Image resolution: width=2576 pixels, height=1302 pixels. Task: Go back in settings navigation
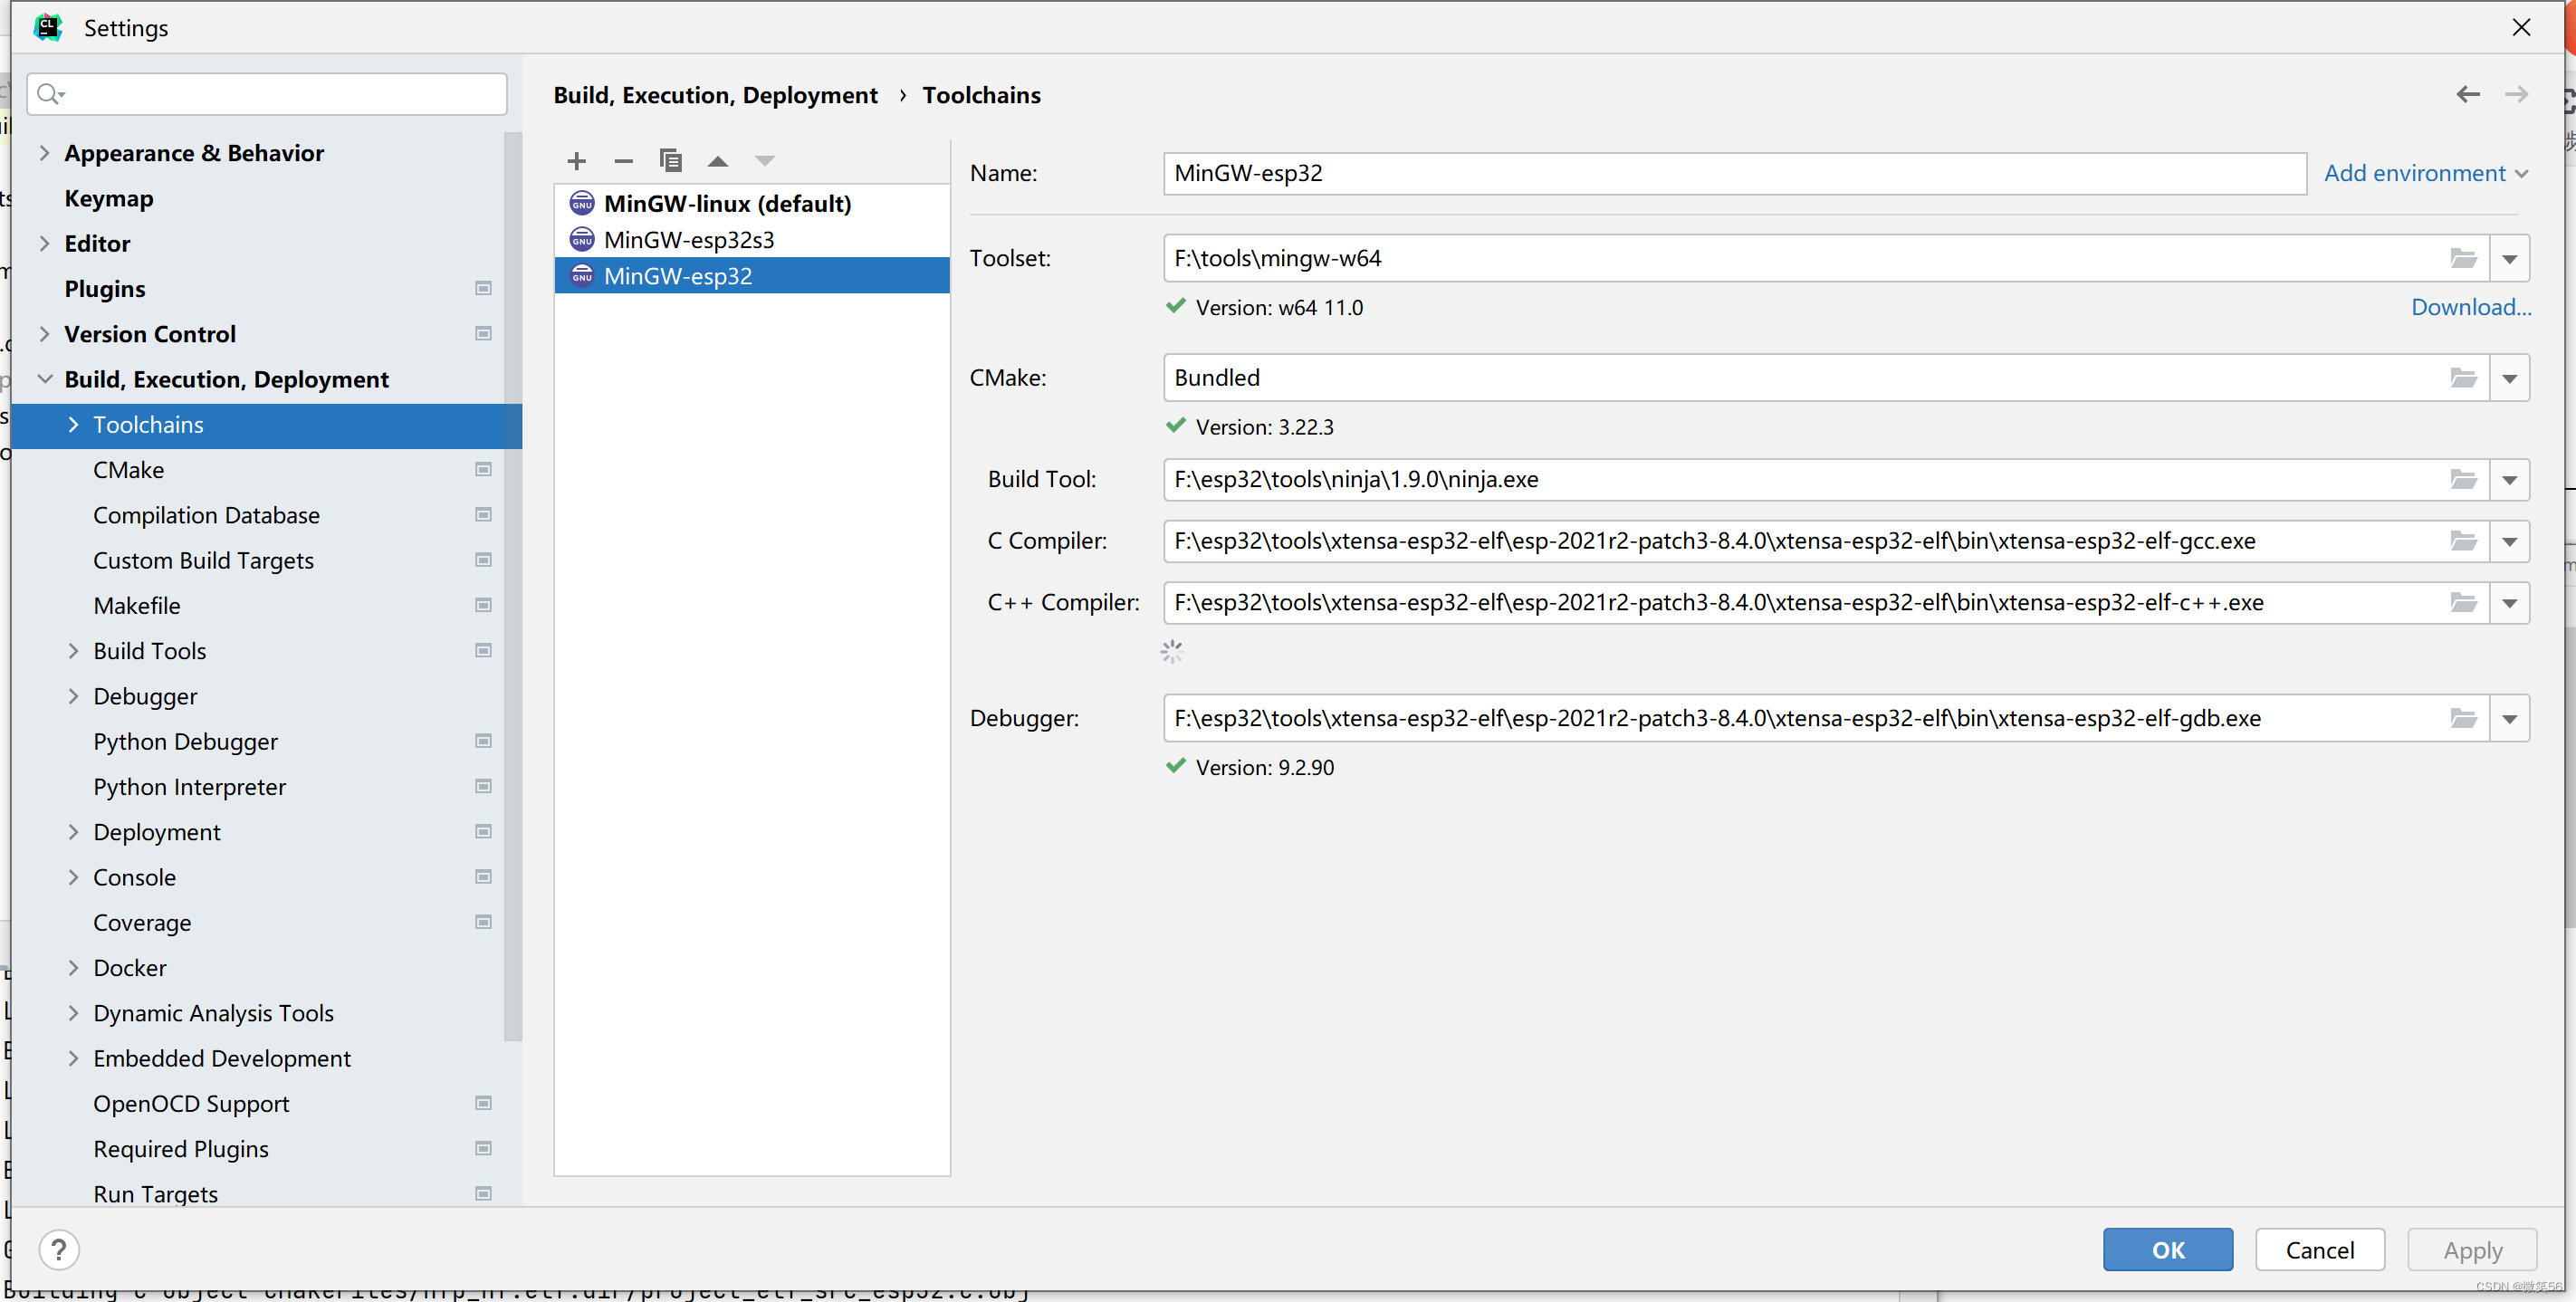tap(2467, 94)
